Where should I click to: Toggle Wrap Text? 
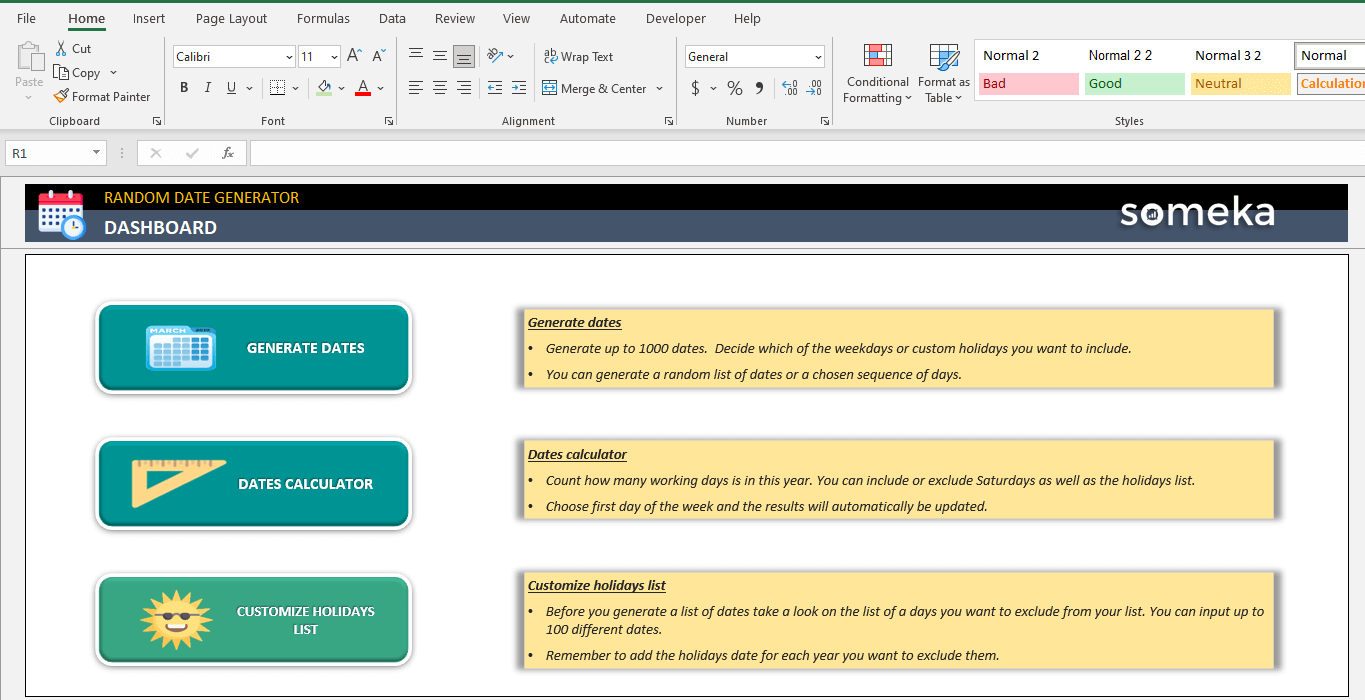click(578, 56)
